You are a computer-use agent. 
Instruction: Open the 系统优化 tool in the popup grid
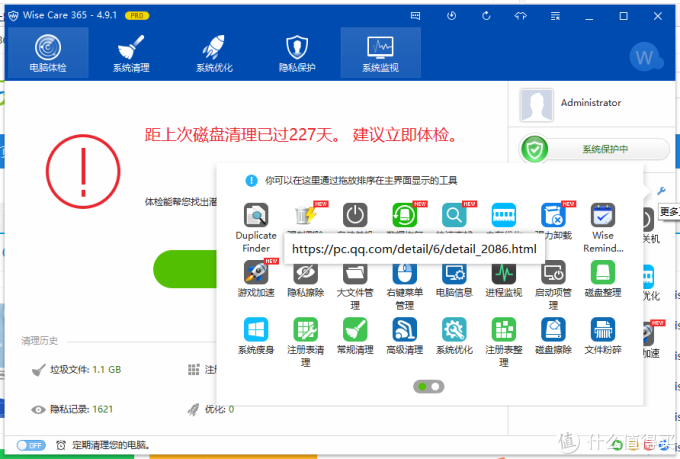click(x=454, y=336)
